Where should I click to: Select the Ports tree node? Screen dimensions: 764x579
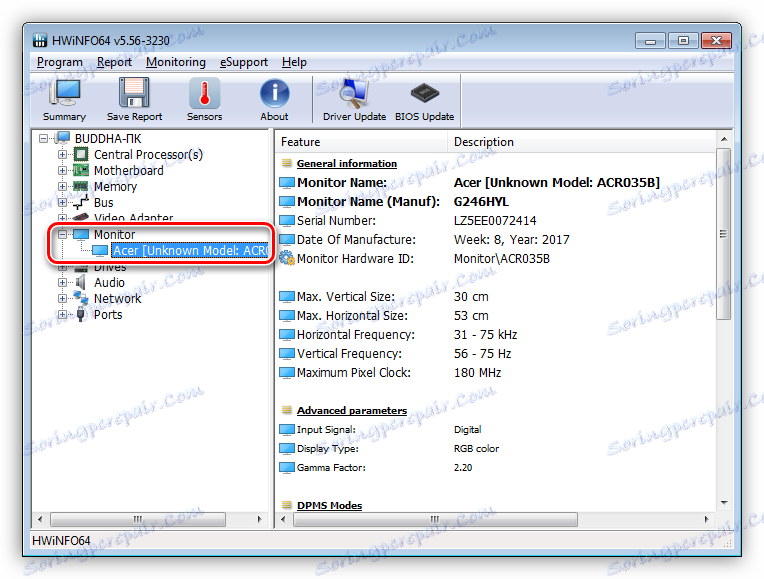pos(108,315)
